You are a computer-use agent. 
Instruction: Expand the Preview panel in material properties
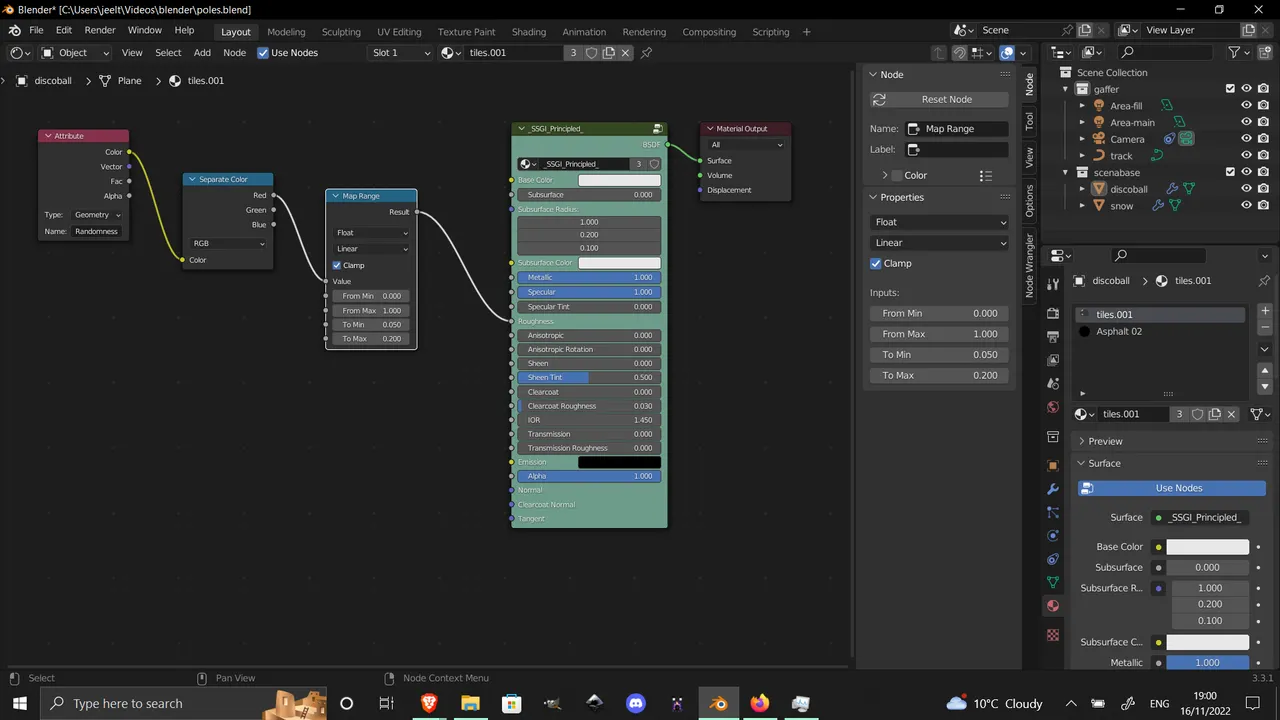(x=1081, y=441)
